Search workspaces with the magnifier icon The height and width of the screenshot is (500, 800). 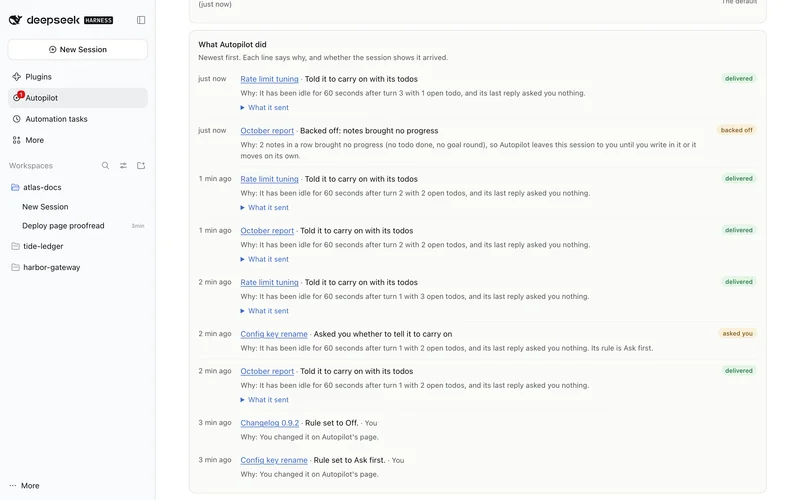(105, 165)
